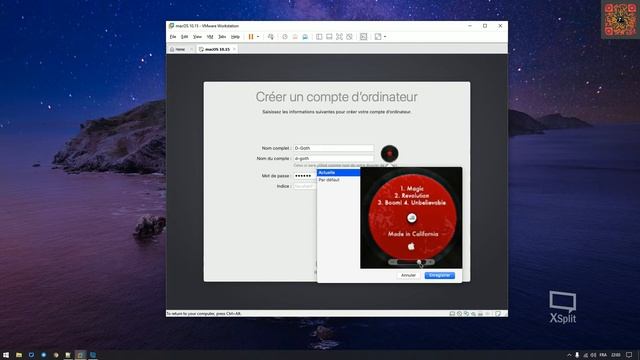Click the large red vinyl picture preview

click(x=411, y=217)
